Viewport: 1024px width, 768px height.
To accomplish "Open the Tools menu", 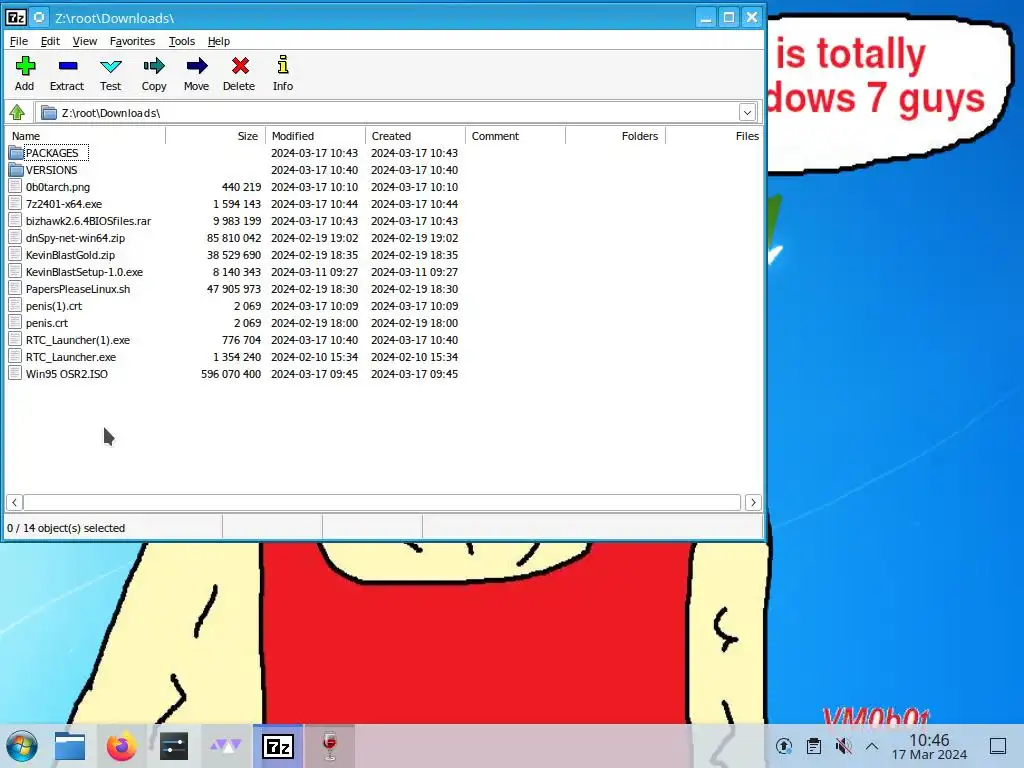I will click(x=182, y=41).
